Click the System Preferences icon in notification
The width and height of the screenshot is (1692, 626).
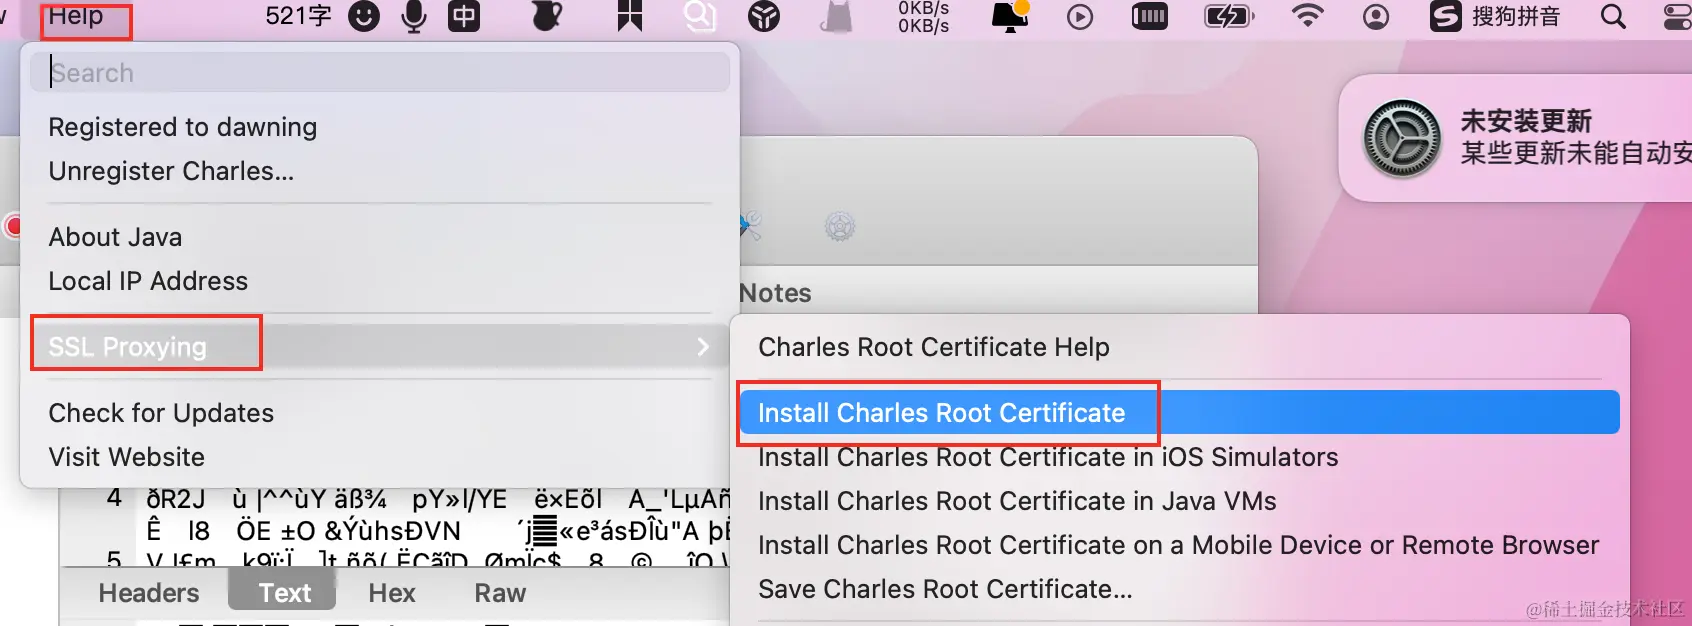click(1402, 139)
